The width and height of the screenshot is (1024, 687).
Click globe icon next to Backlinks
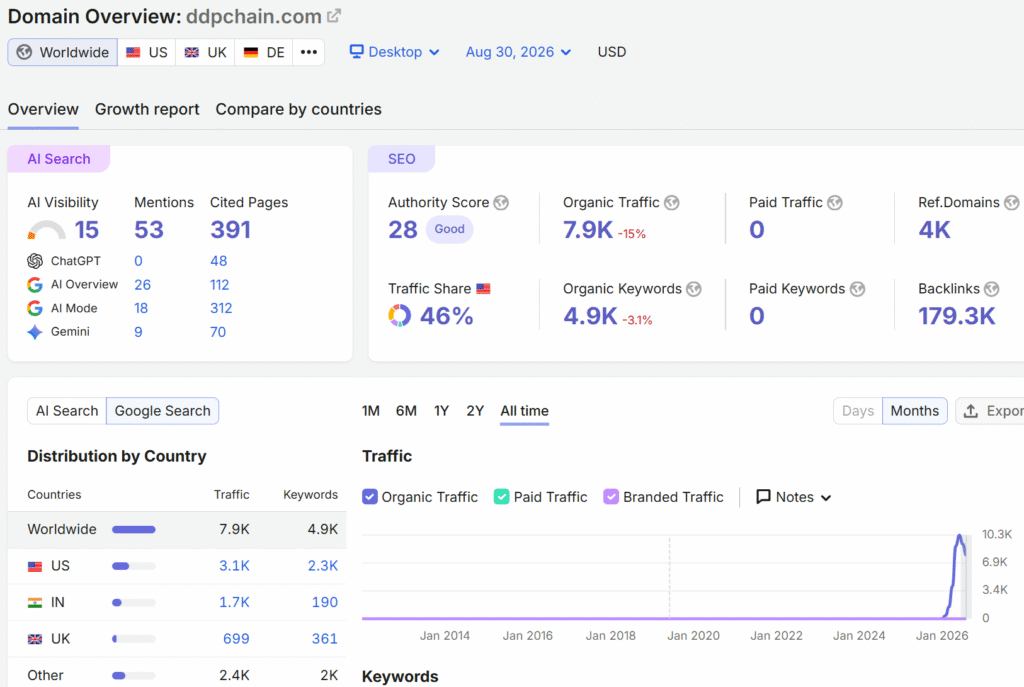click(991, 289)
